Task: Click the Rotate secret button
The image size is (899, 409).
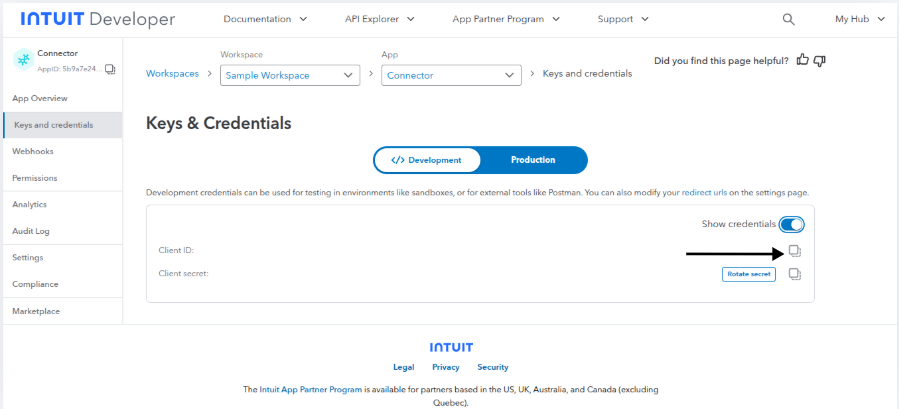Action: point(748,274)
